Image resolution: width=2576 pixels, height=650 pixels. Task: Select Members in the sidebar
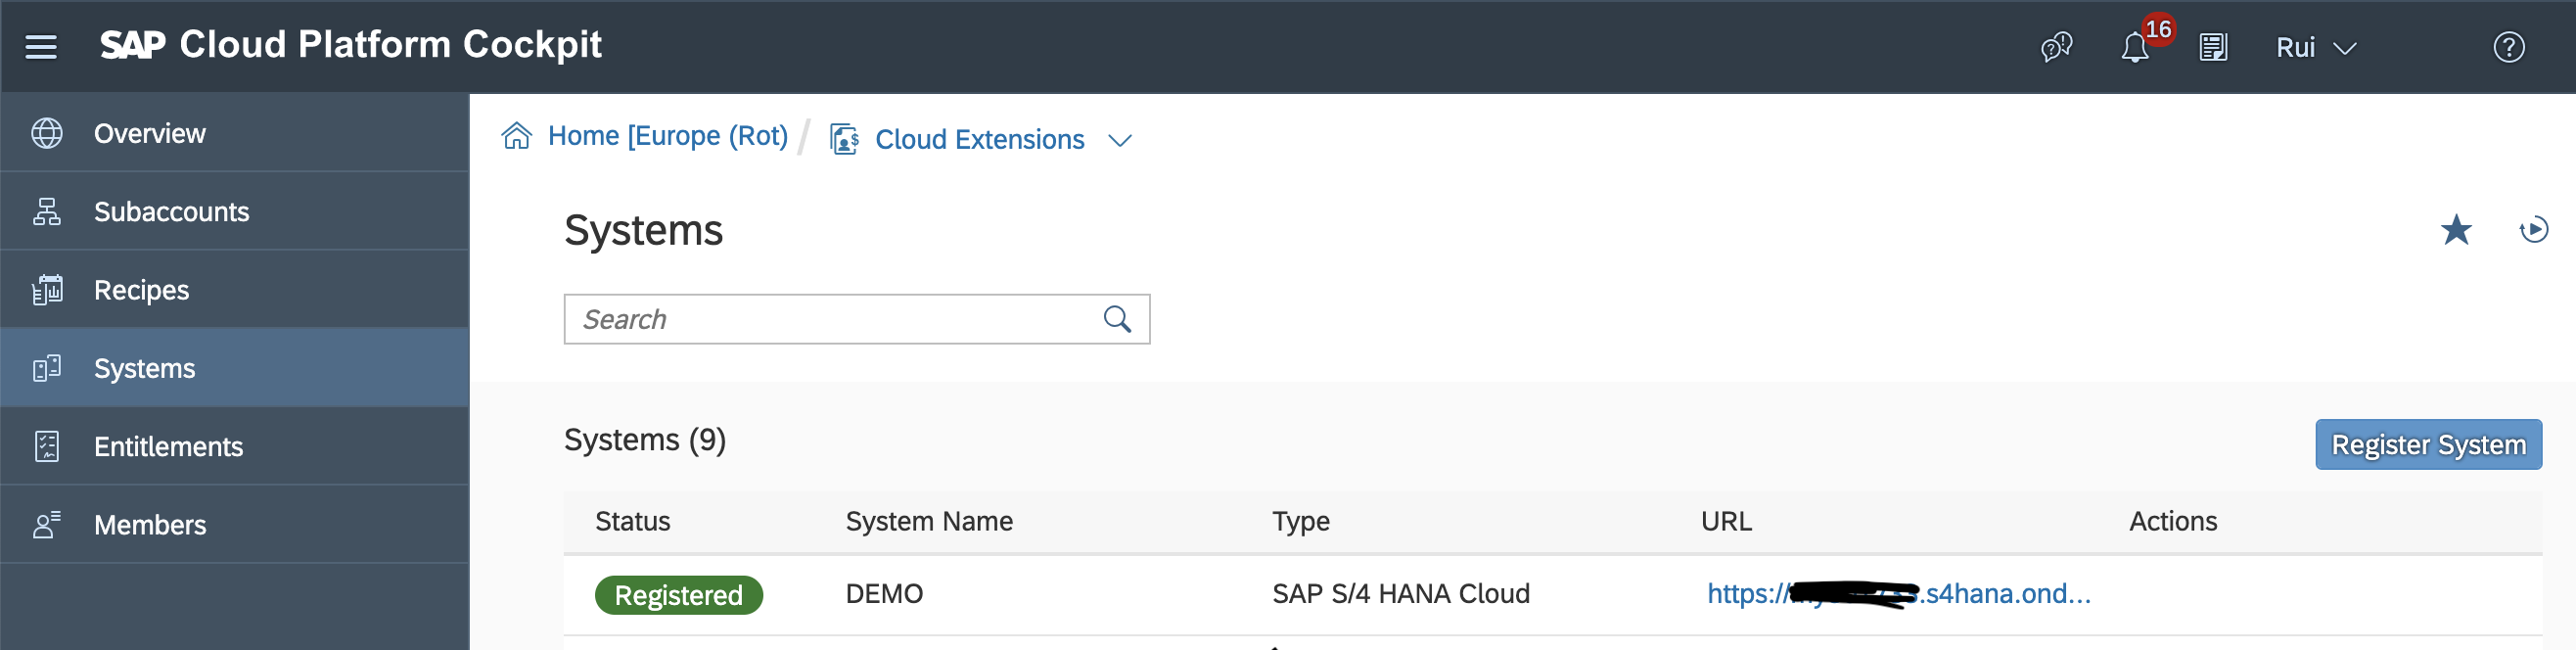[150, 525]
